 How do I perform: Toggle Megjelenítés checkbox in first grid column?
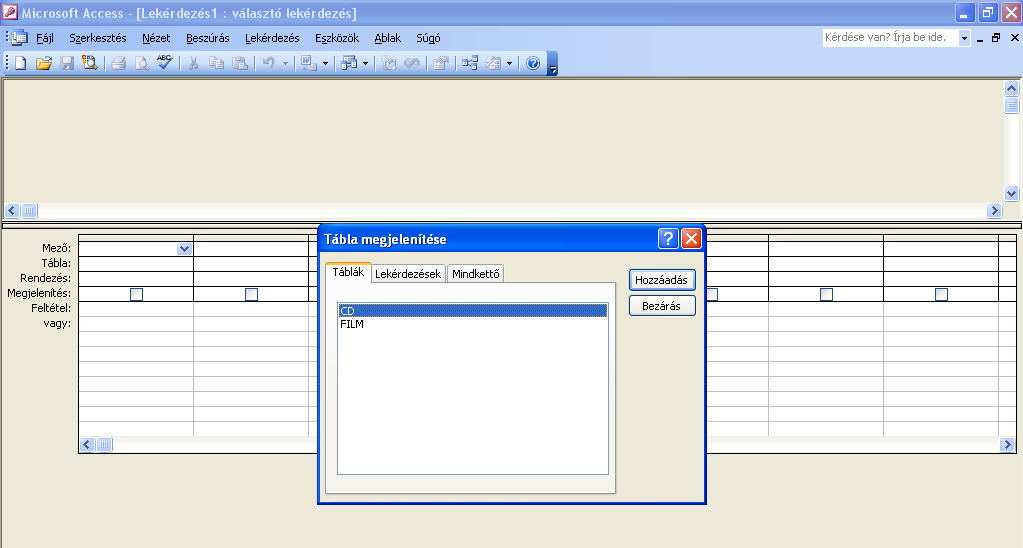tap(136, 294)
